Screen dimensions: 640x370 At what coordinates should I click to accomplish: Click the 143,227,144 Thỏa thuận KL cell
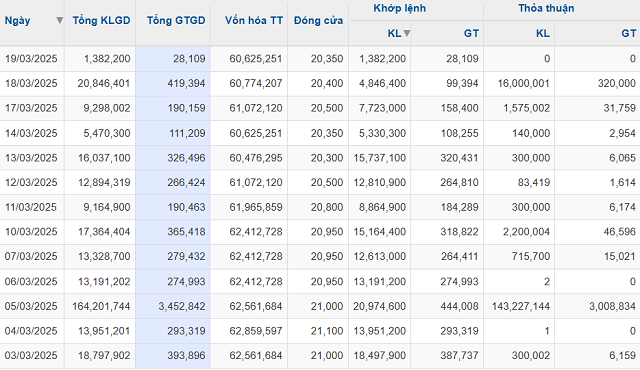pyautogui.click(x=521, y=306)
